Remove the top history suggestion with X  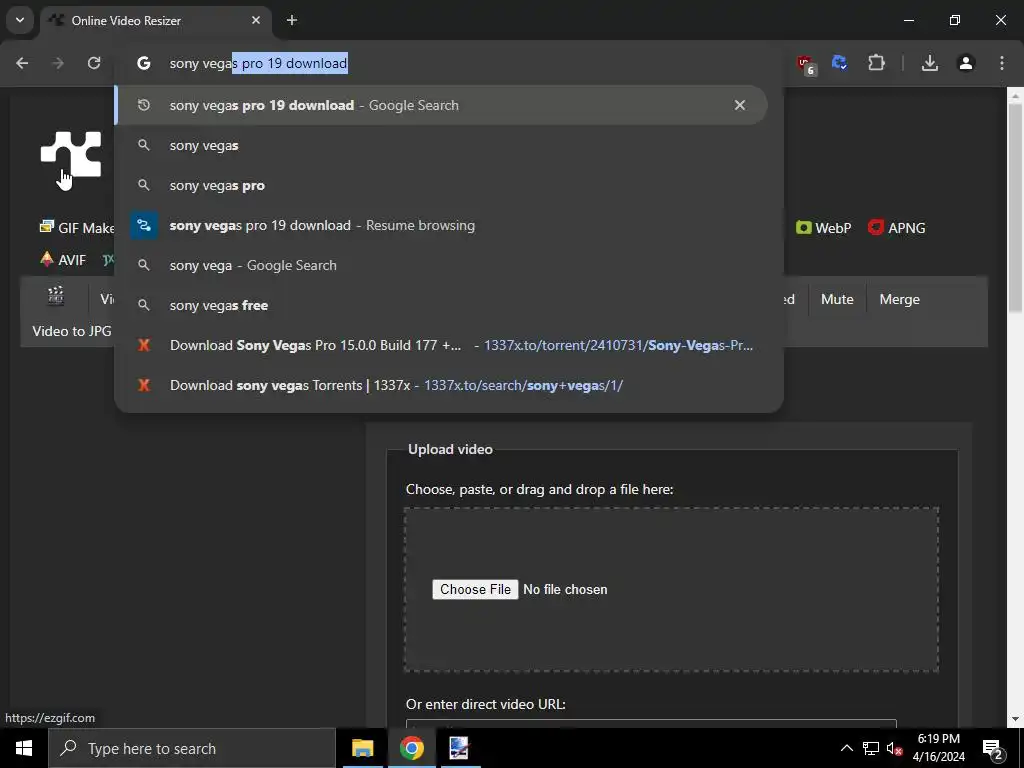coord(740,105)
